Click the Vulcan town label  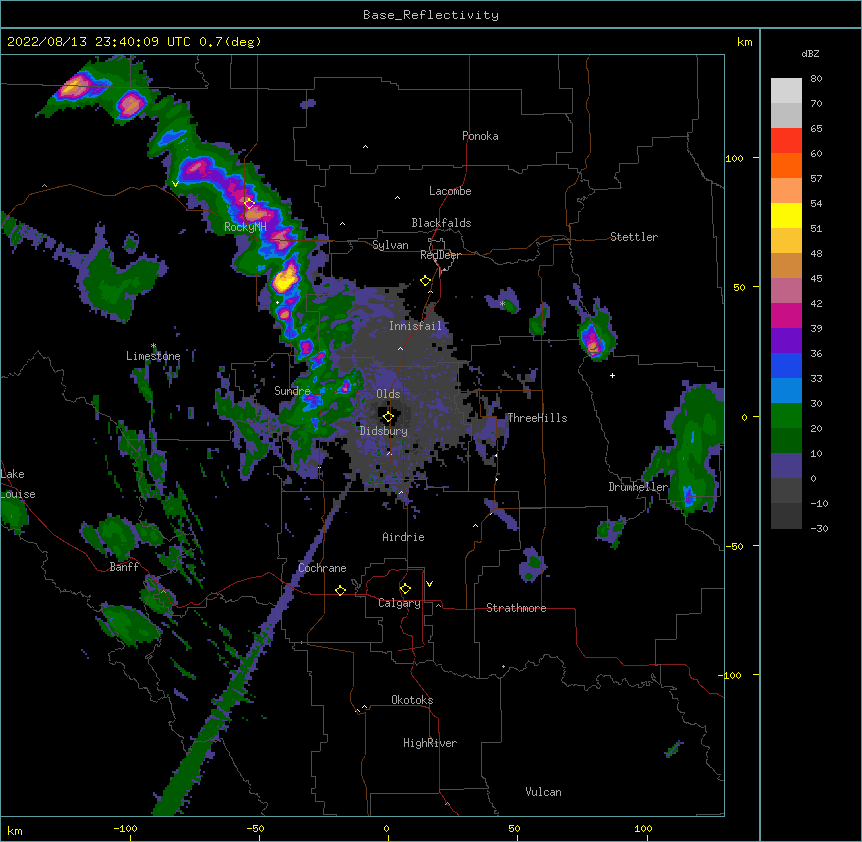tap(543, 792)
